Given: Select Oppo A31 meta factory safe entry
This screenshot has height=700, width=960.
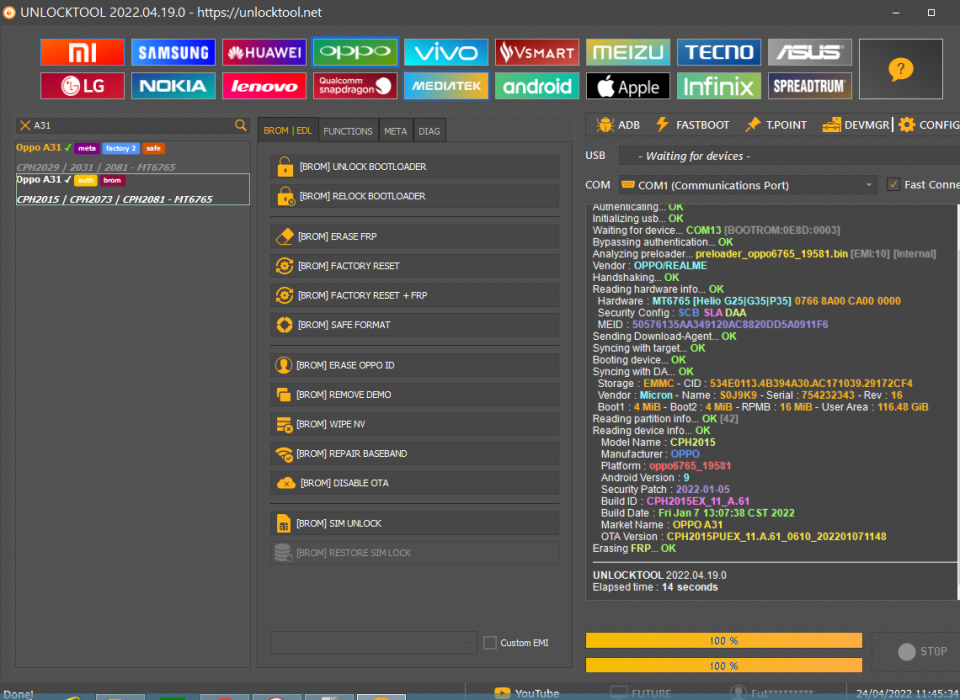Looking at the screenshot, I should [x=132, y=157].
